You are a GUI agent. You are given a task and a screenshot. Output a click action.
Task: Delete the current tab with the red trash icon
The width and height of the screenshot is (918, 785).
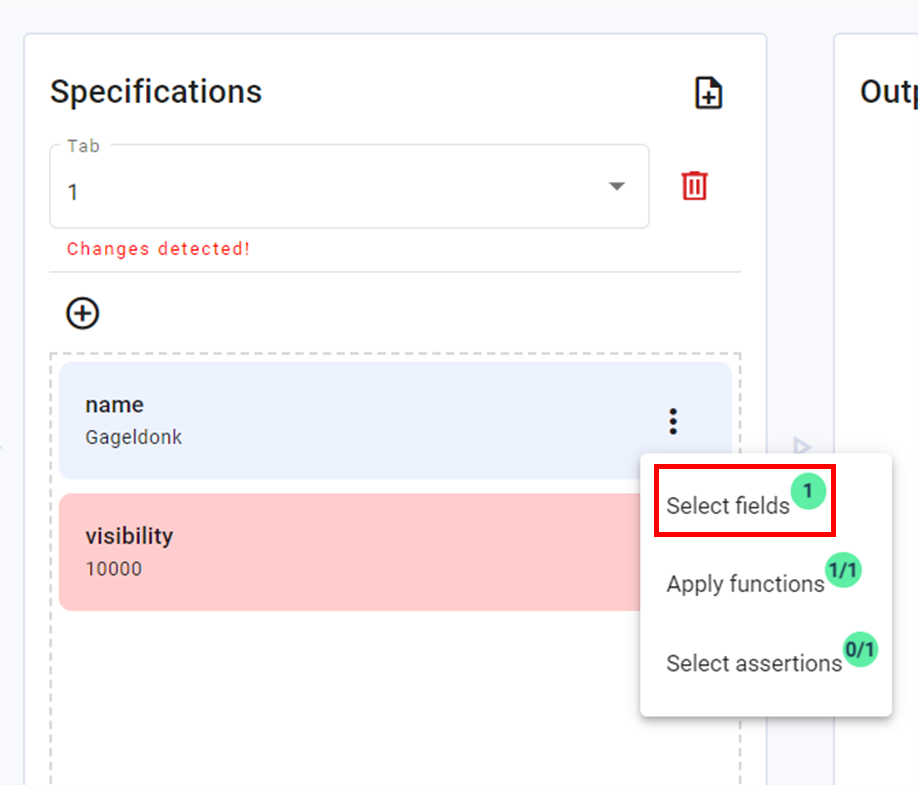(694, 186)
